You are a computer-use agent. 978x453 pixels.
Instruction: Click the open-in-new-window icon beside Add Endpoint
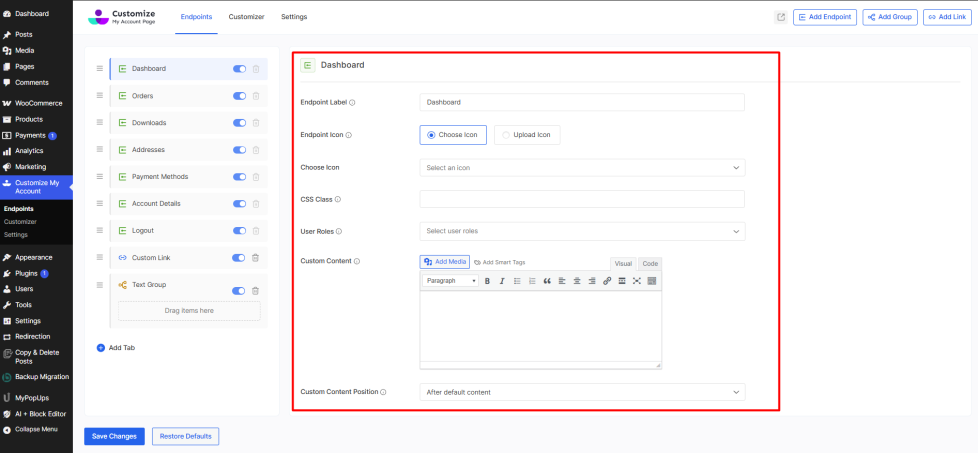781,17
